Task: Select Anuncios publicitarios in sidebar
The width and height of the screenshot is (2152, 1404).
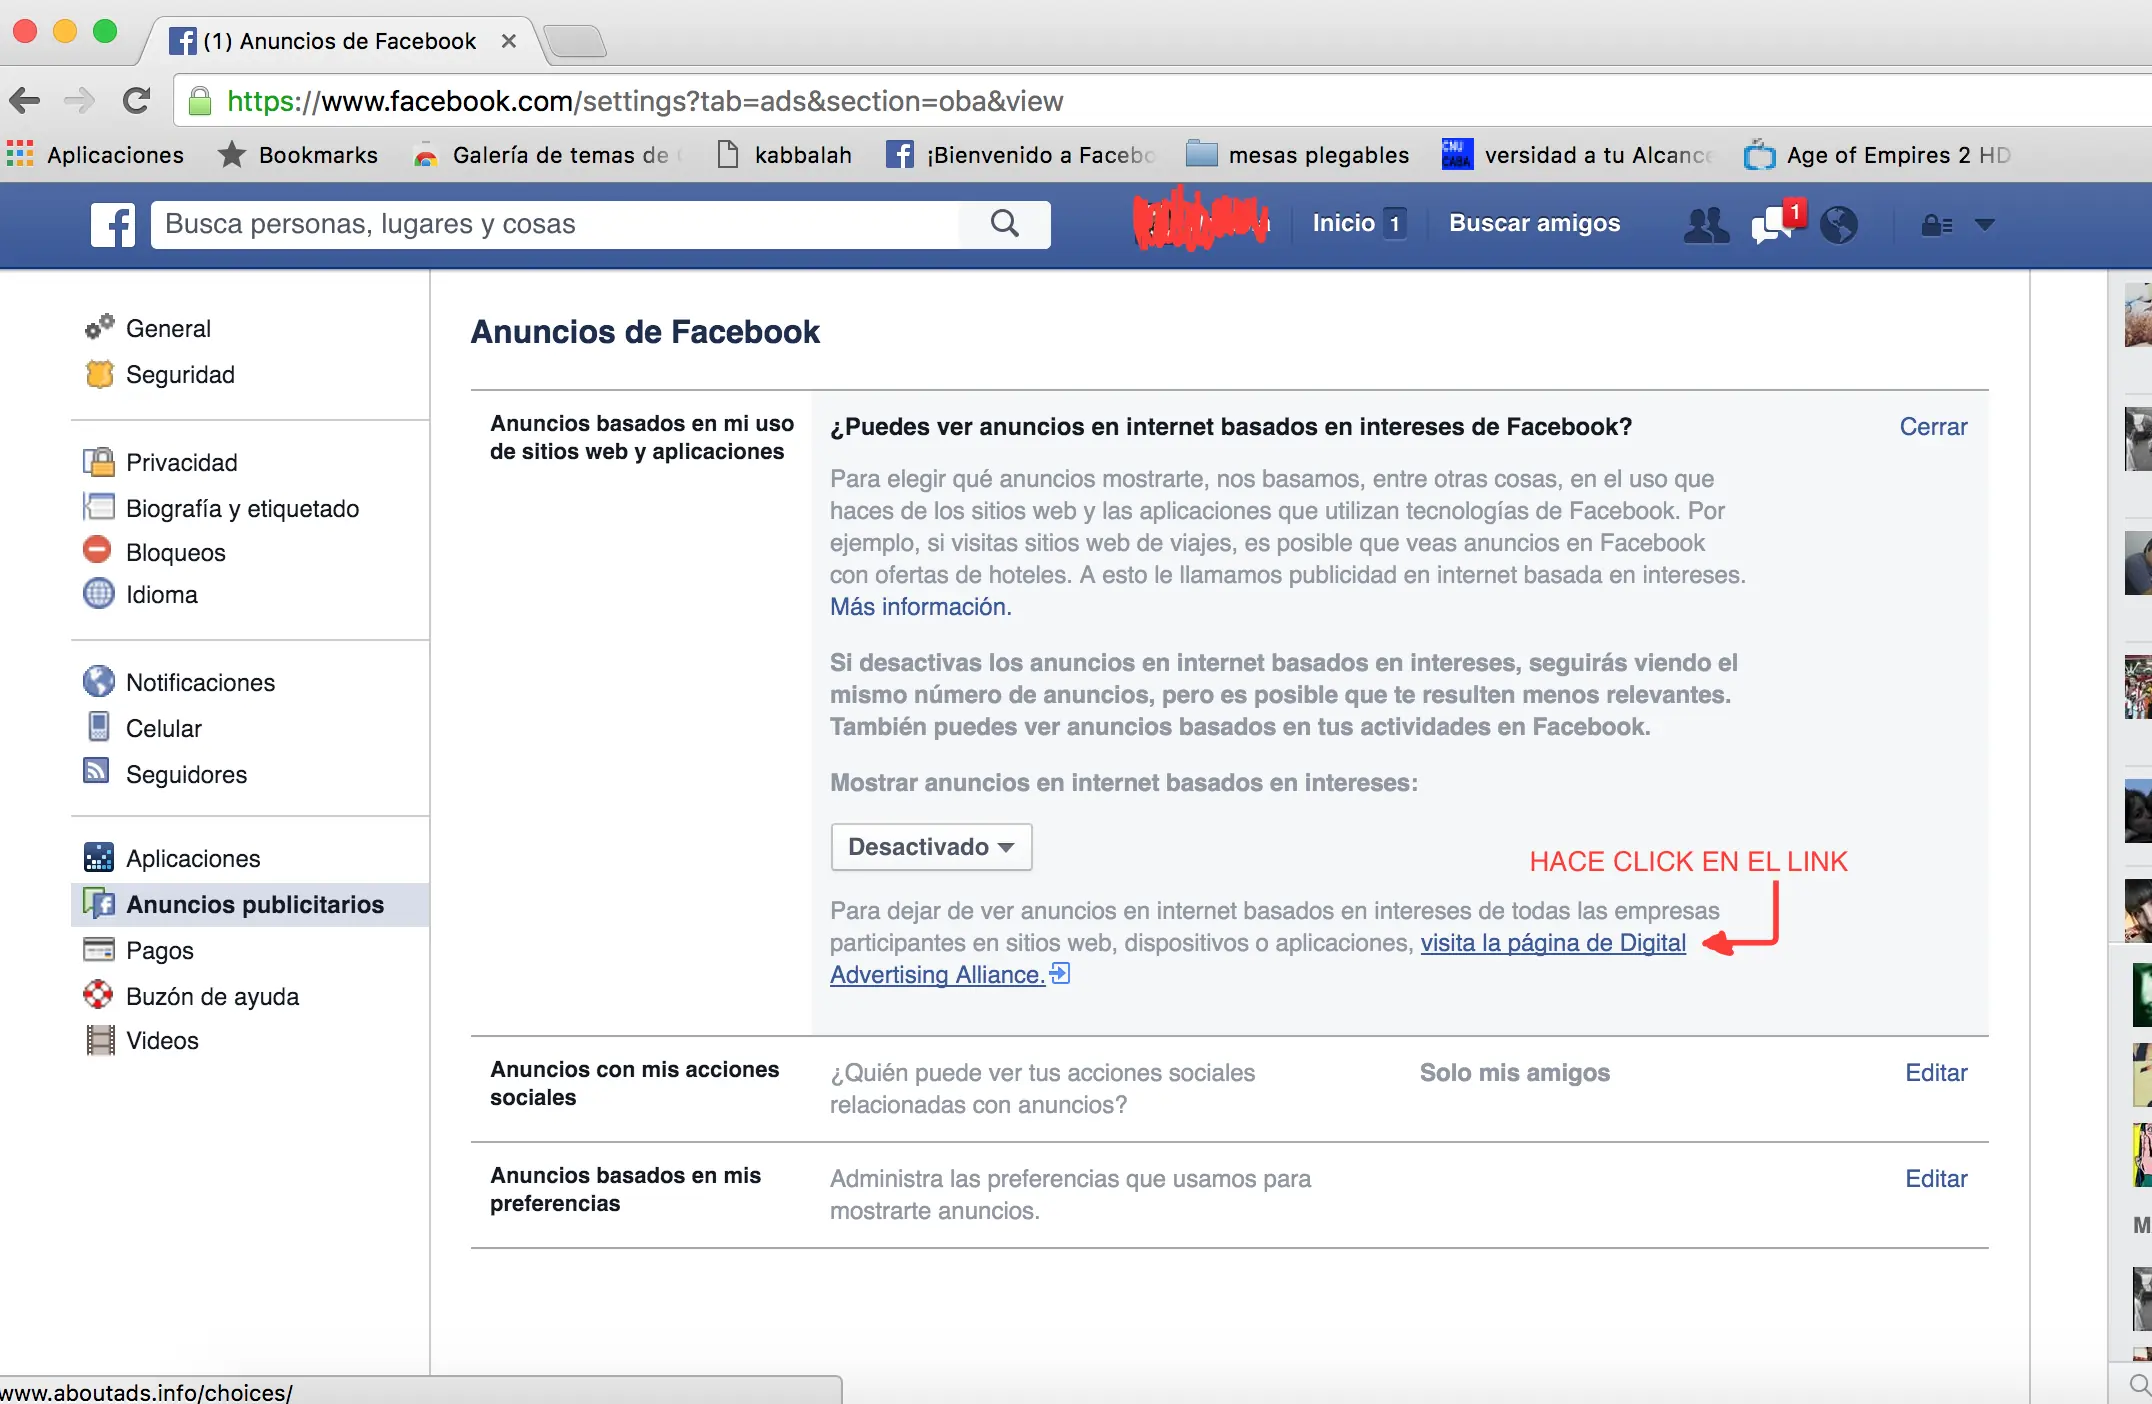Action: tap(250, 904)
